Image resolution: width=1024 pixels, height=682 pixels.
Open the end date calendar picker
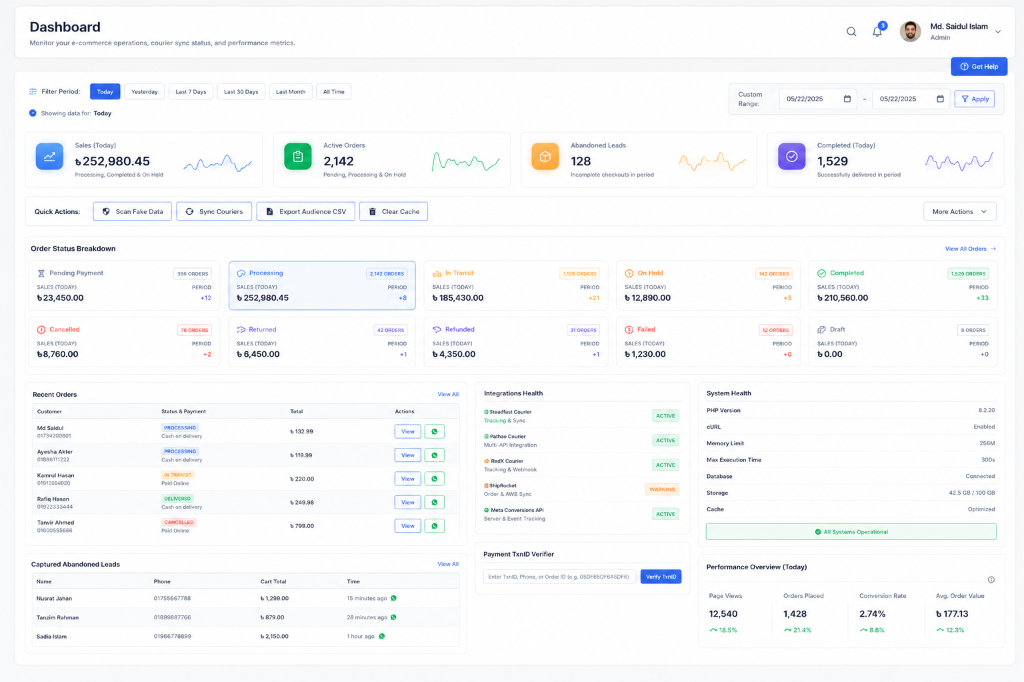(x=940, y=99)
